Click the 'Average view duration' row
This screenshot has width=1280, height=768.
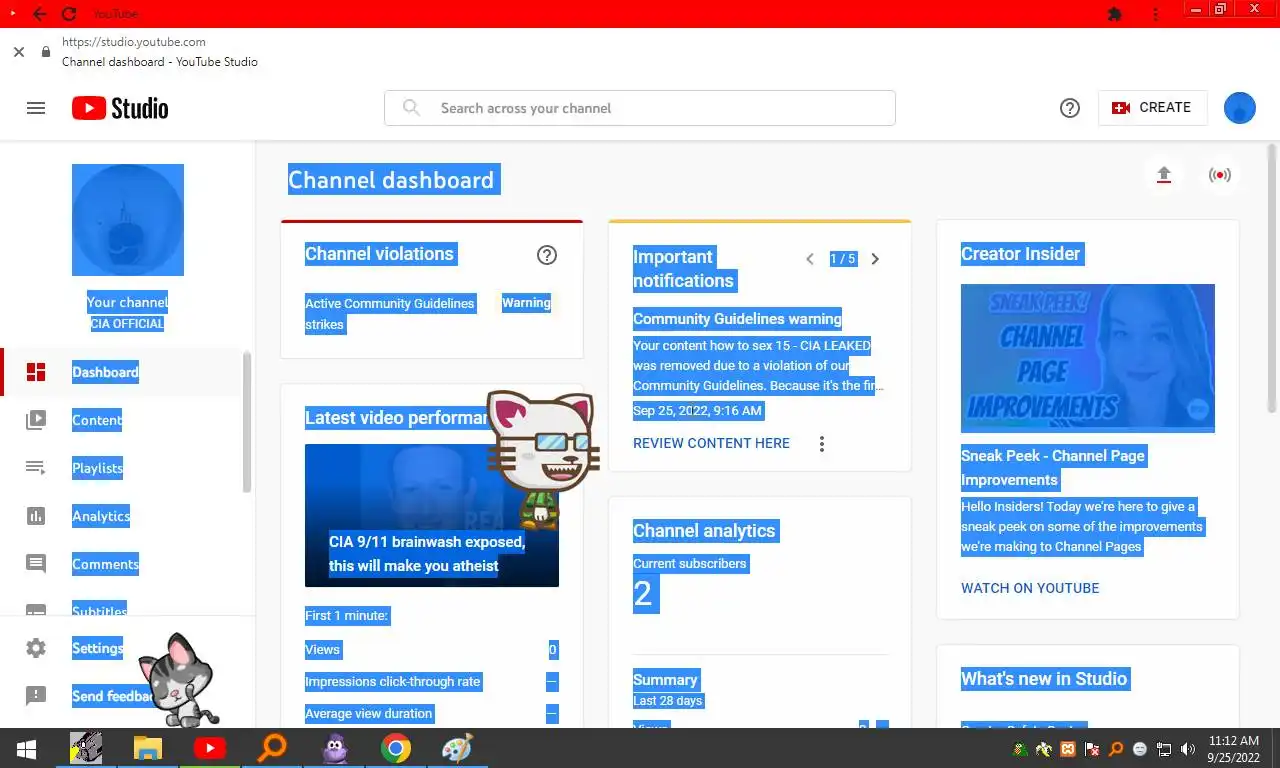432,714
